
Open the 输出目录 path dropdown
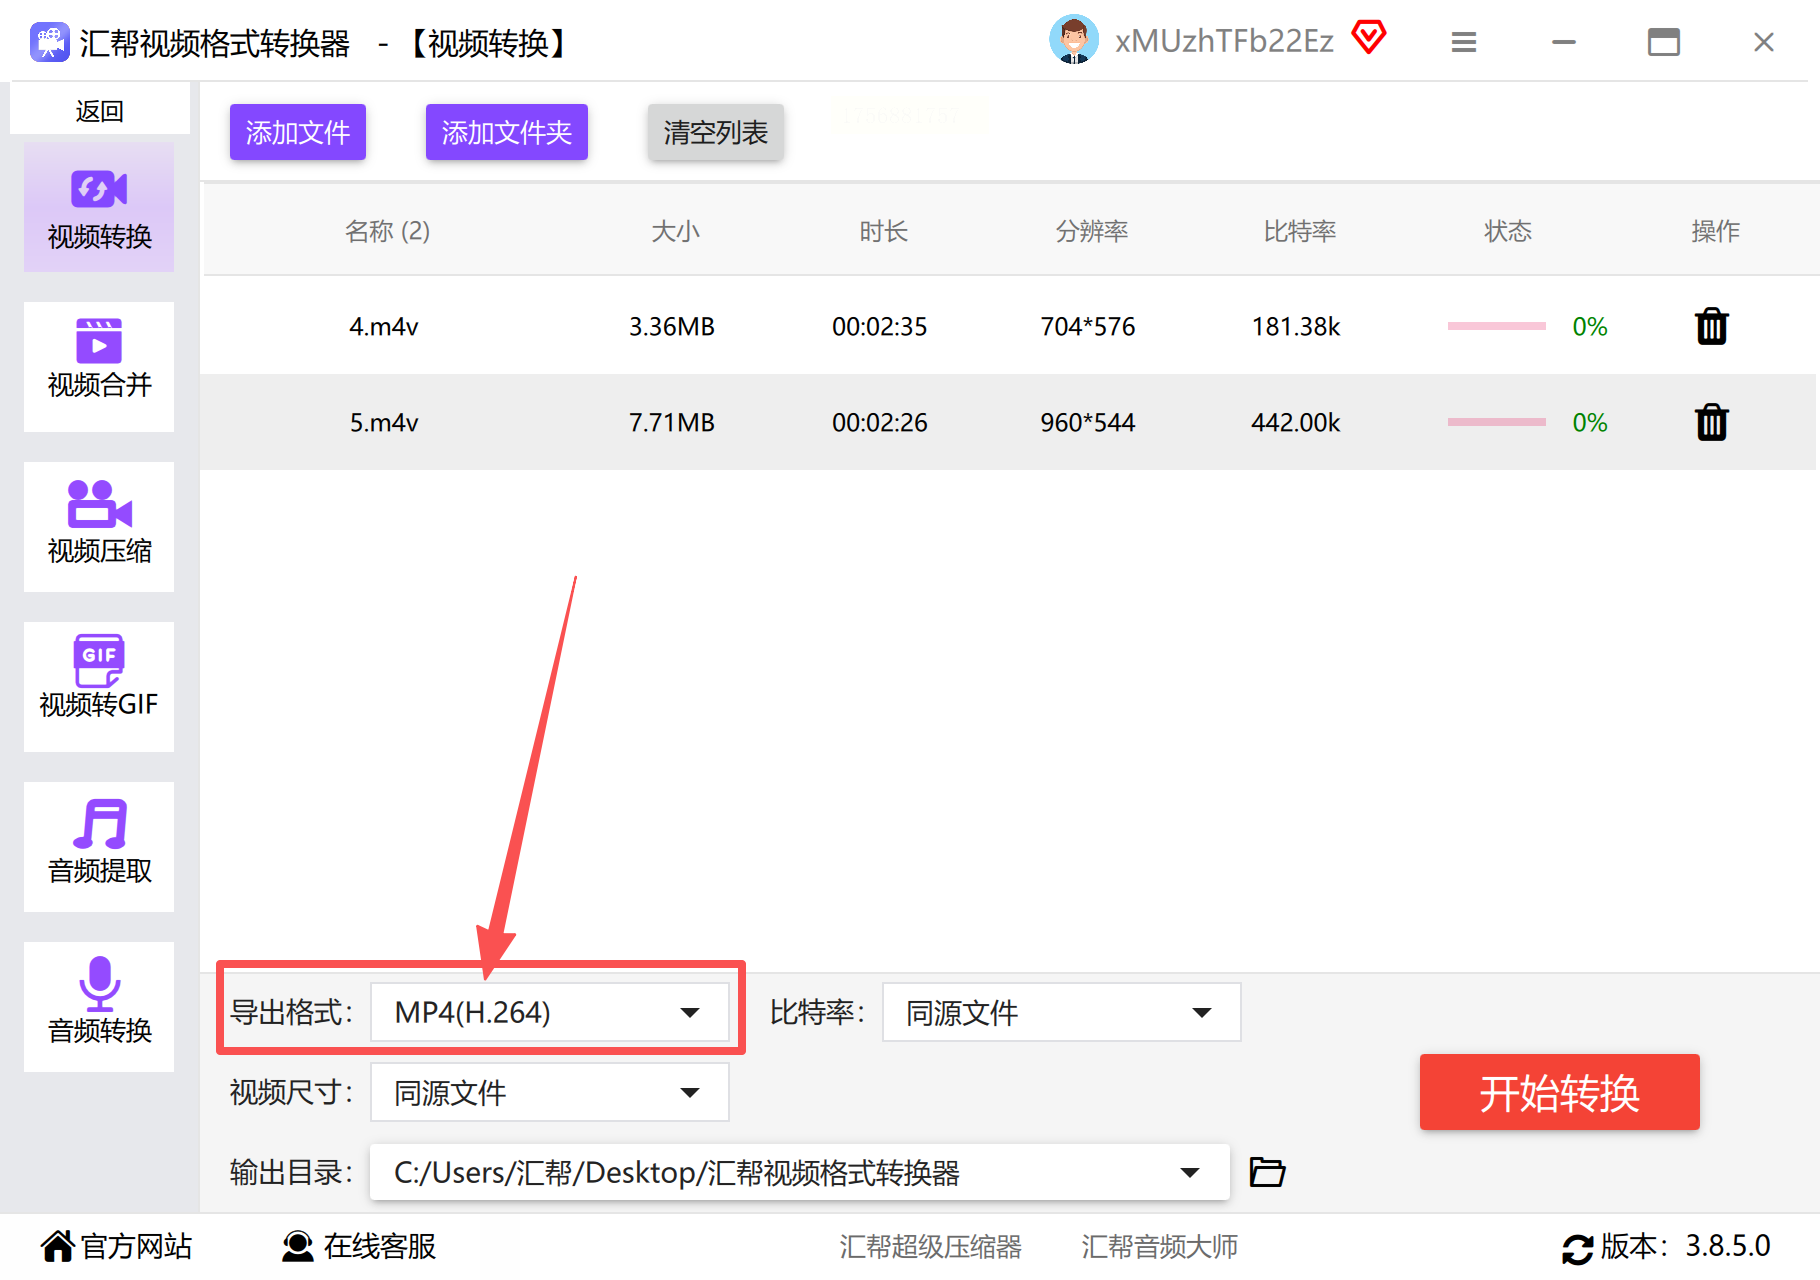[x=799, y=1172]
